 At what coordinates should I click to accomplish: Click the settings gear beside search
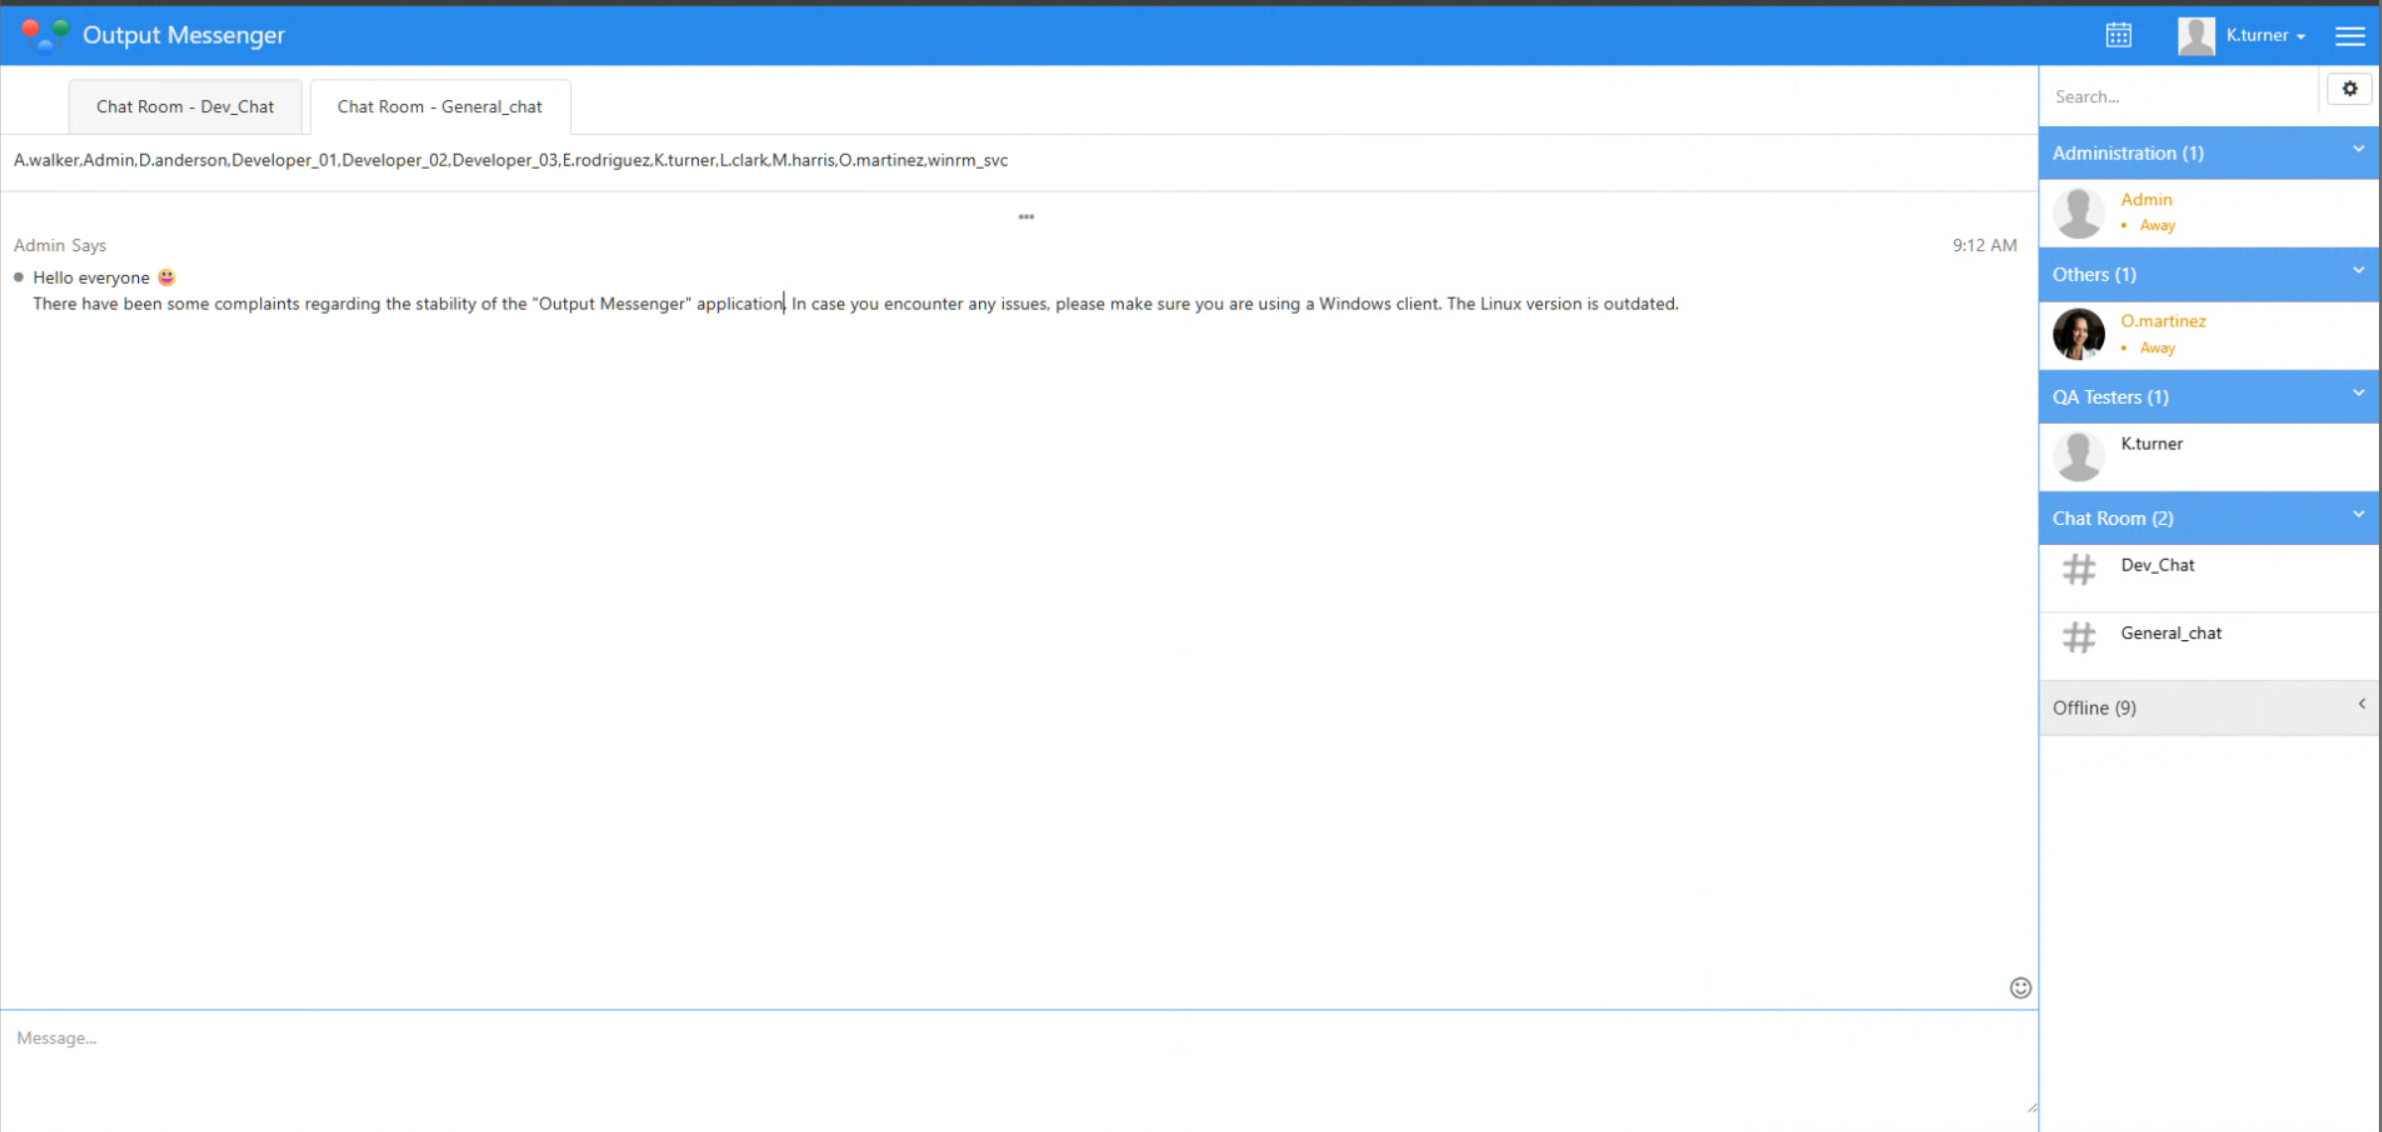[x=2349, y=89]
